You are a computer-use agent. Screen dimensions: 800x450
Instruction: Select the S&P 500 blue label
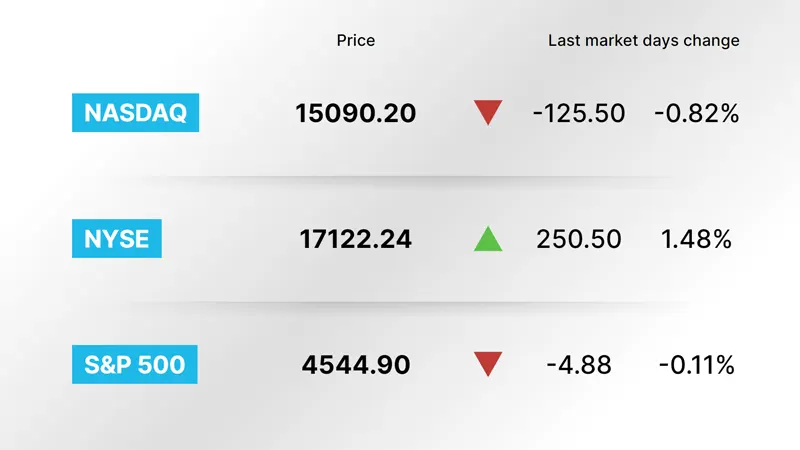click(x=135, y=364)
